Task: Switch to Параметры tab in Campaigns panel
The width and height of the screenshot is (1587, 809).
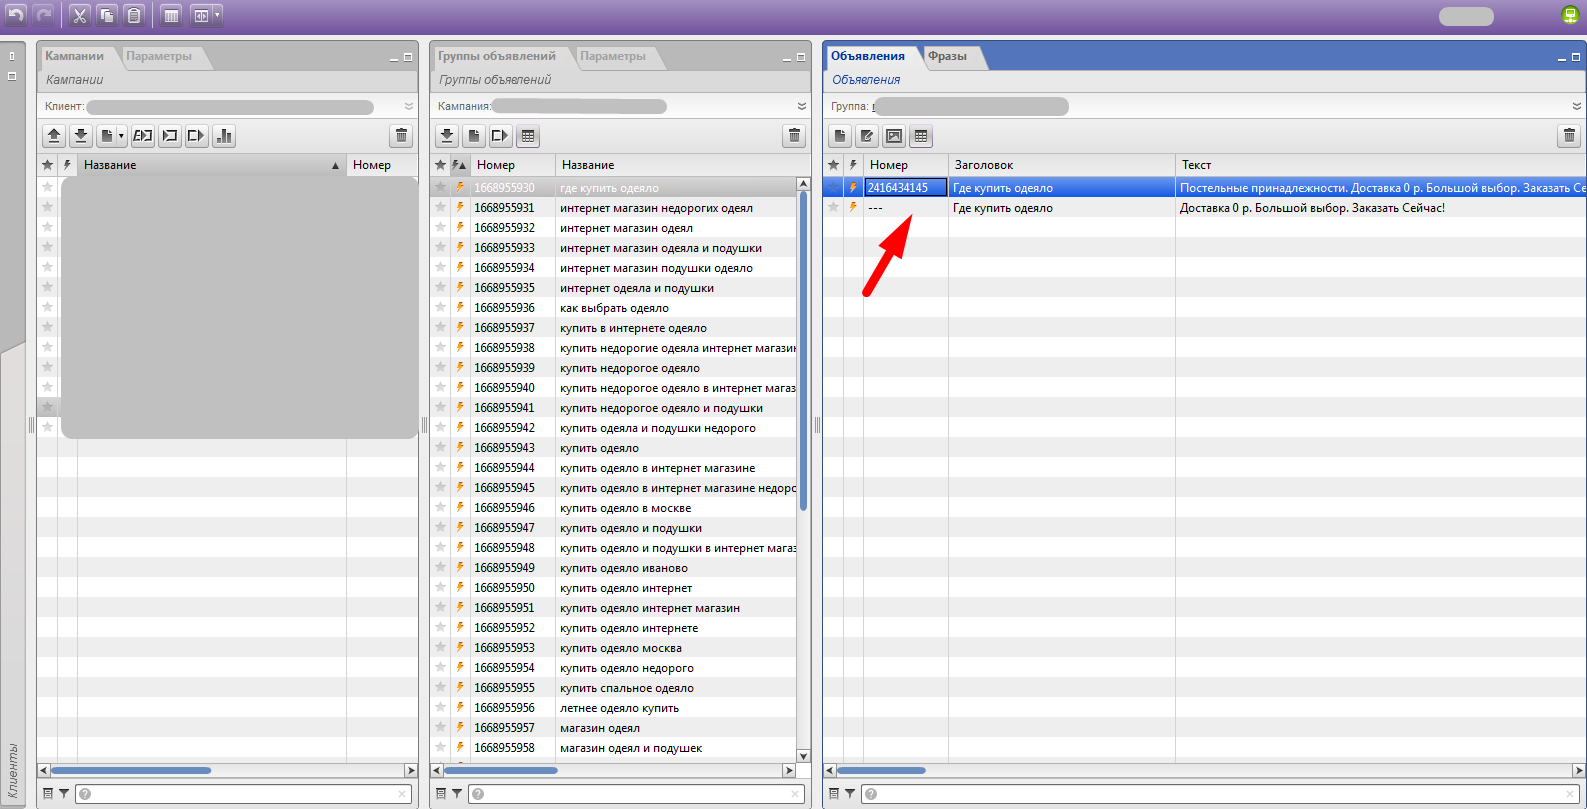Action: point(159,56)
